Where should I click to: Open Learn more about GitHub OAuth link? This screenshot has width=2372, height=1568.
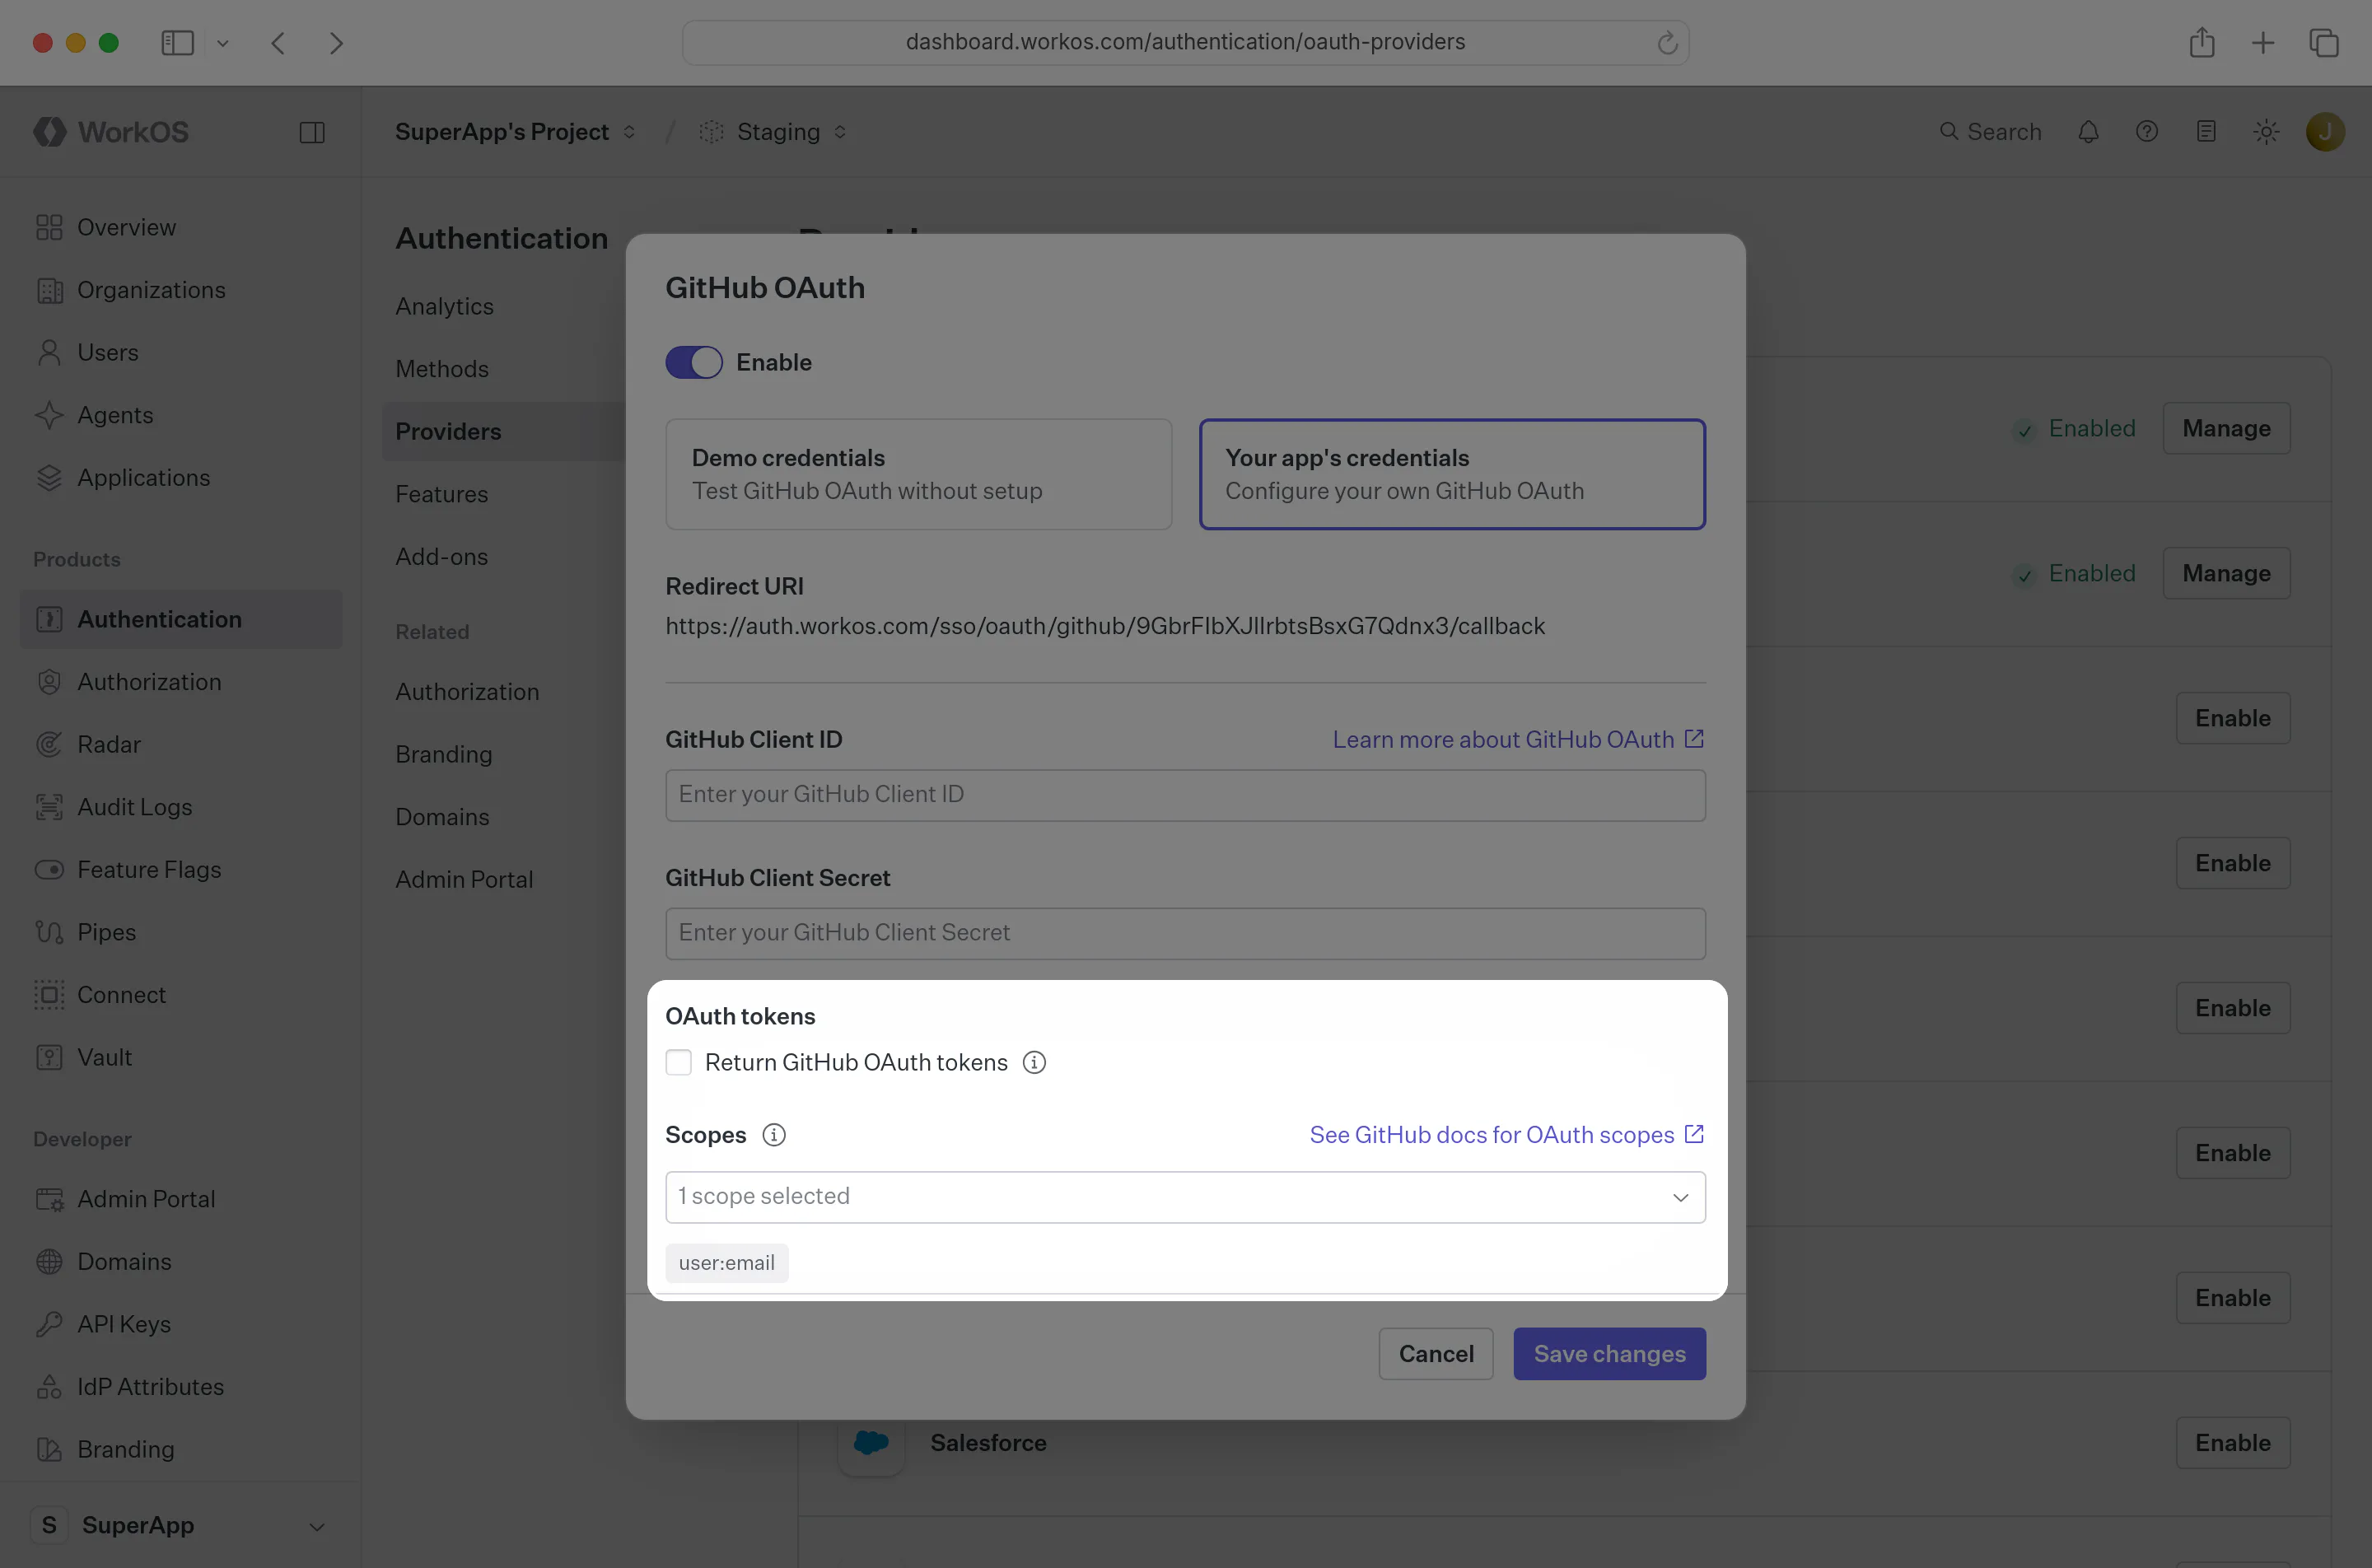(1518, 739)
